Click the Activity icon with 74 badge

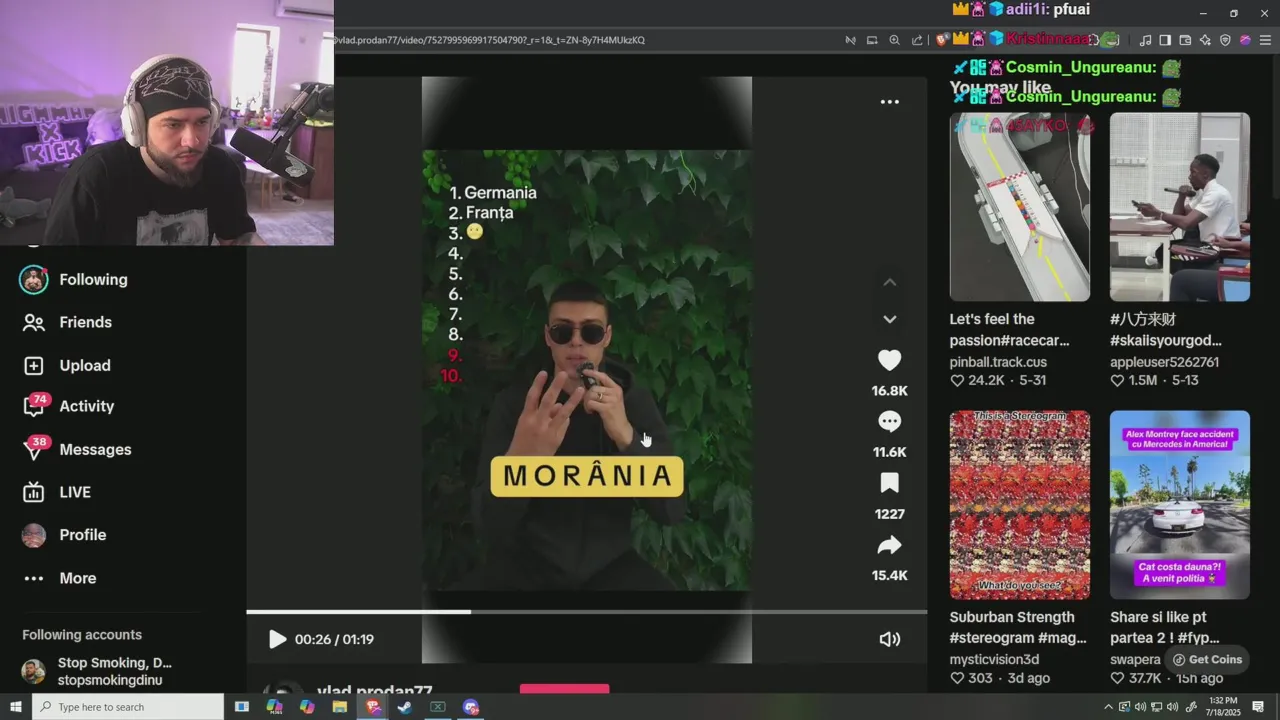35,405
